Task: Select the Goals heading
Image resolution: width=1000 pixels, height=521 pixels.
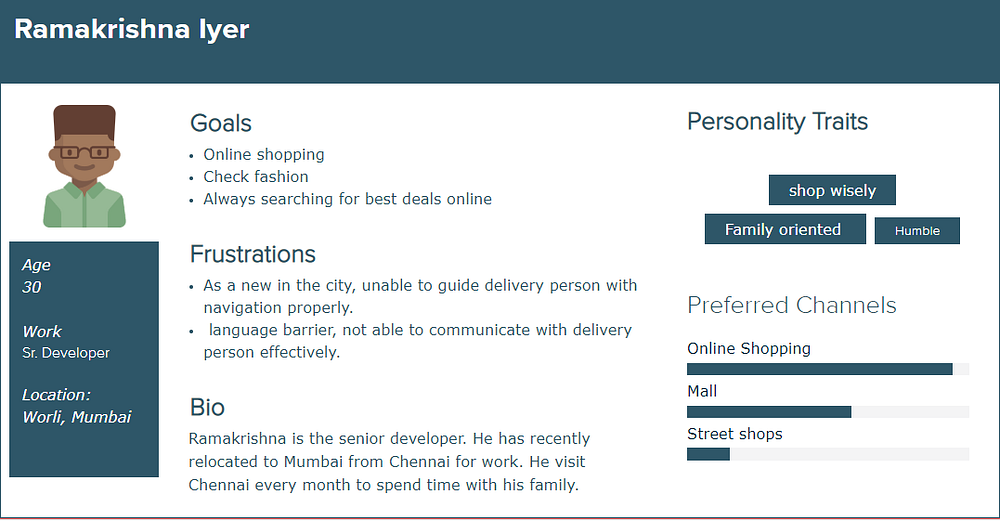Action: tap(221, 123)
